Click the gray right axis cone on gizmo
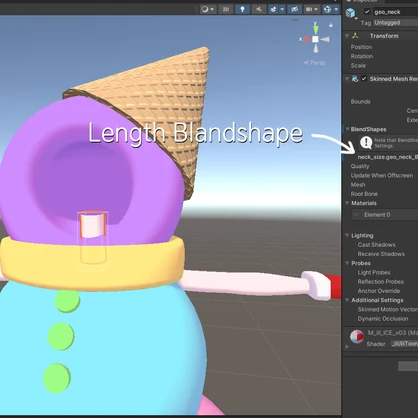This screenshot has width=418, height=418. (x=325, y=39)
